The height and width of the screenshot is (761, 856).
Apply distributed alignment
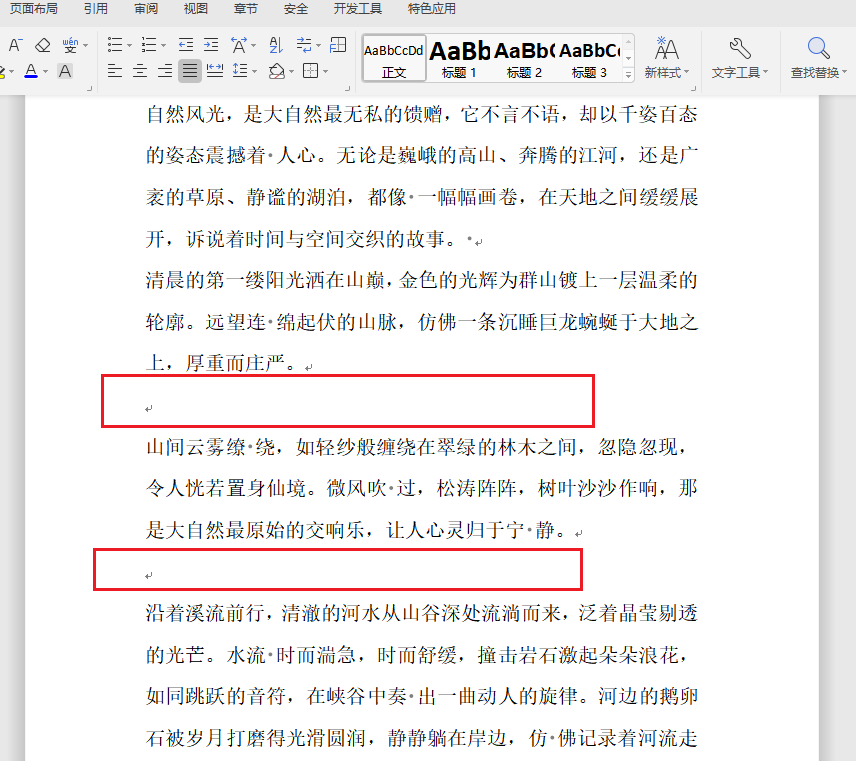click(215, 71)
